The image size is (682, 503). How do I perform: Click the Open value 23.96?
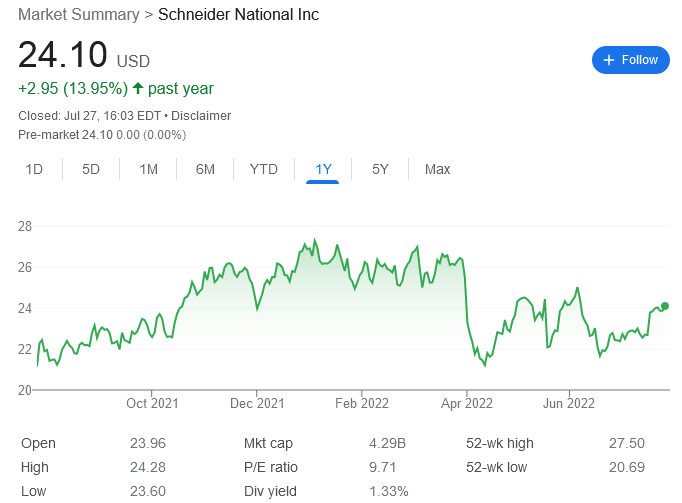pos(148,443)
